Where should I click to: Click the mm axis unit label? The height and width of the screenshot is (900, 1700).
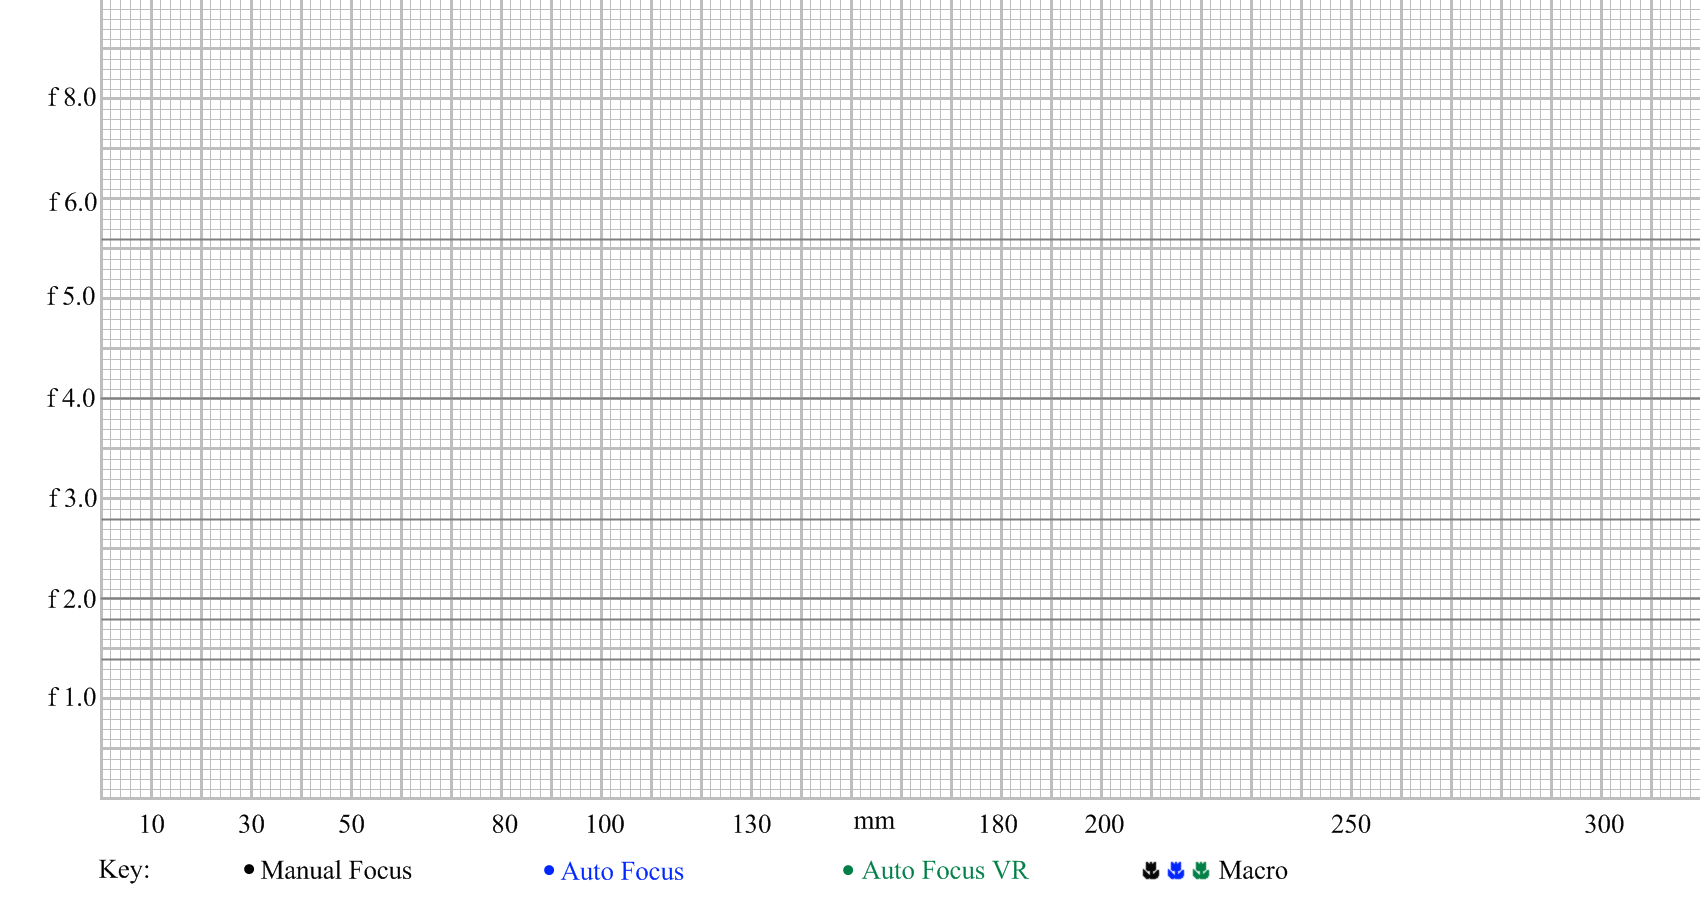pyautogui.click(x=874, y=822)
